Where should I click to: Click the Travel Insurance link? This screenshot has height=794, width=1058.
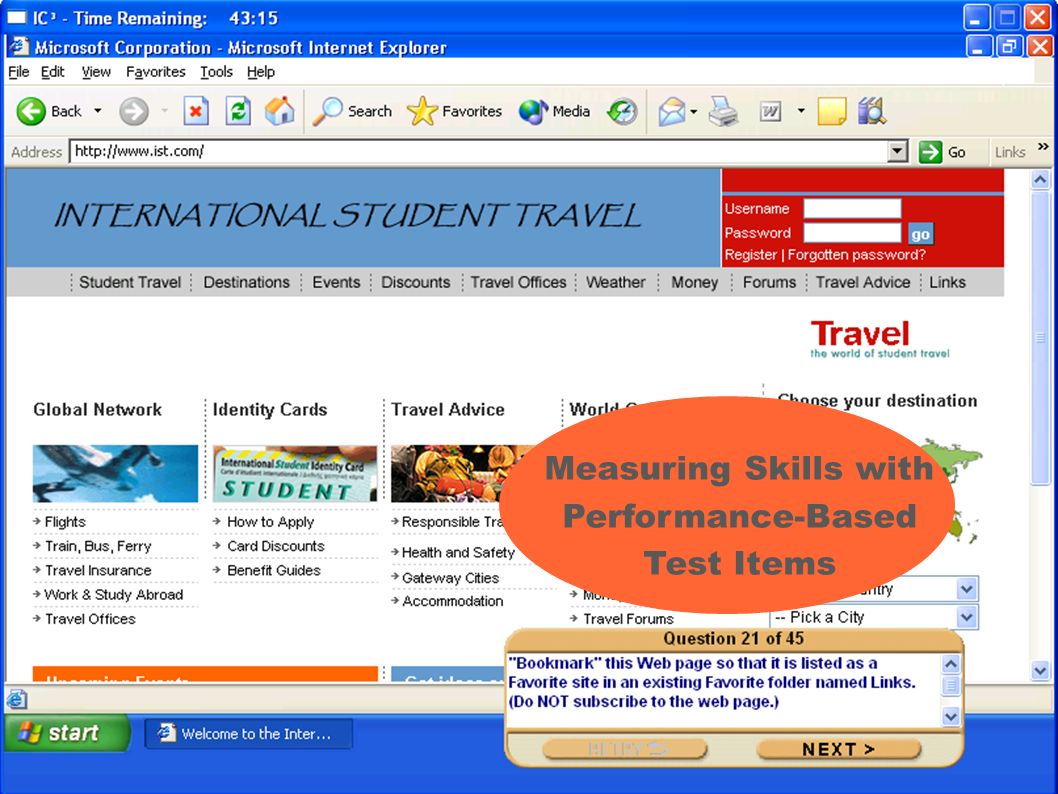click(98, 570)
